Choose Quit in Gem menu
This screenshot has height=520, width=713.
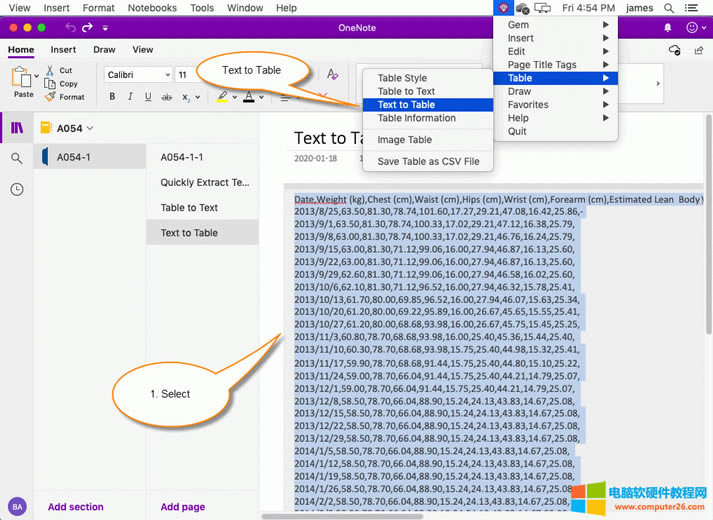[555, 131]
